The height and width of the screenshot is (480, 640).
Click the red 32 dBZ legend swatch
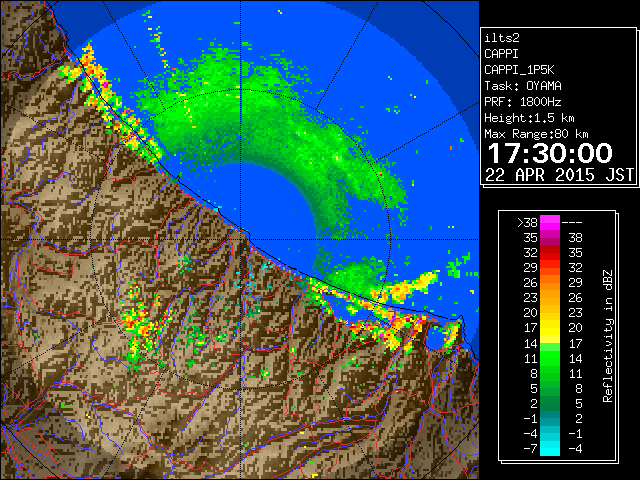tap(550, 253)
